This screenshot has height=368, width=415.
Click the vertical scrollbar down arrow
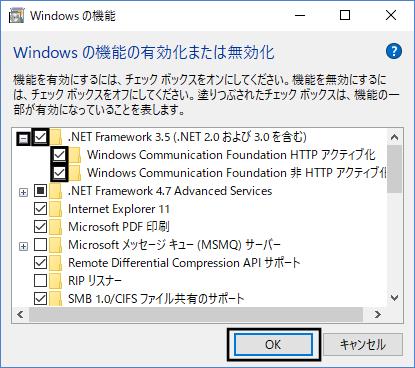pos(395,298)
